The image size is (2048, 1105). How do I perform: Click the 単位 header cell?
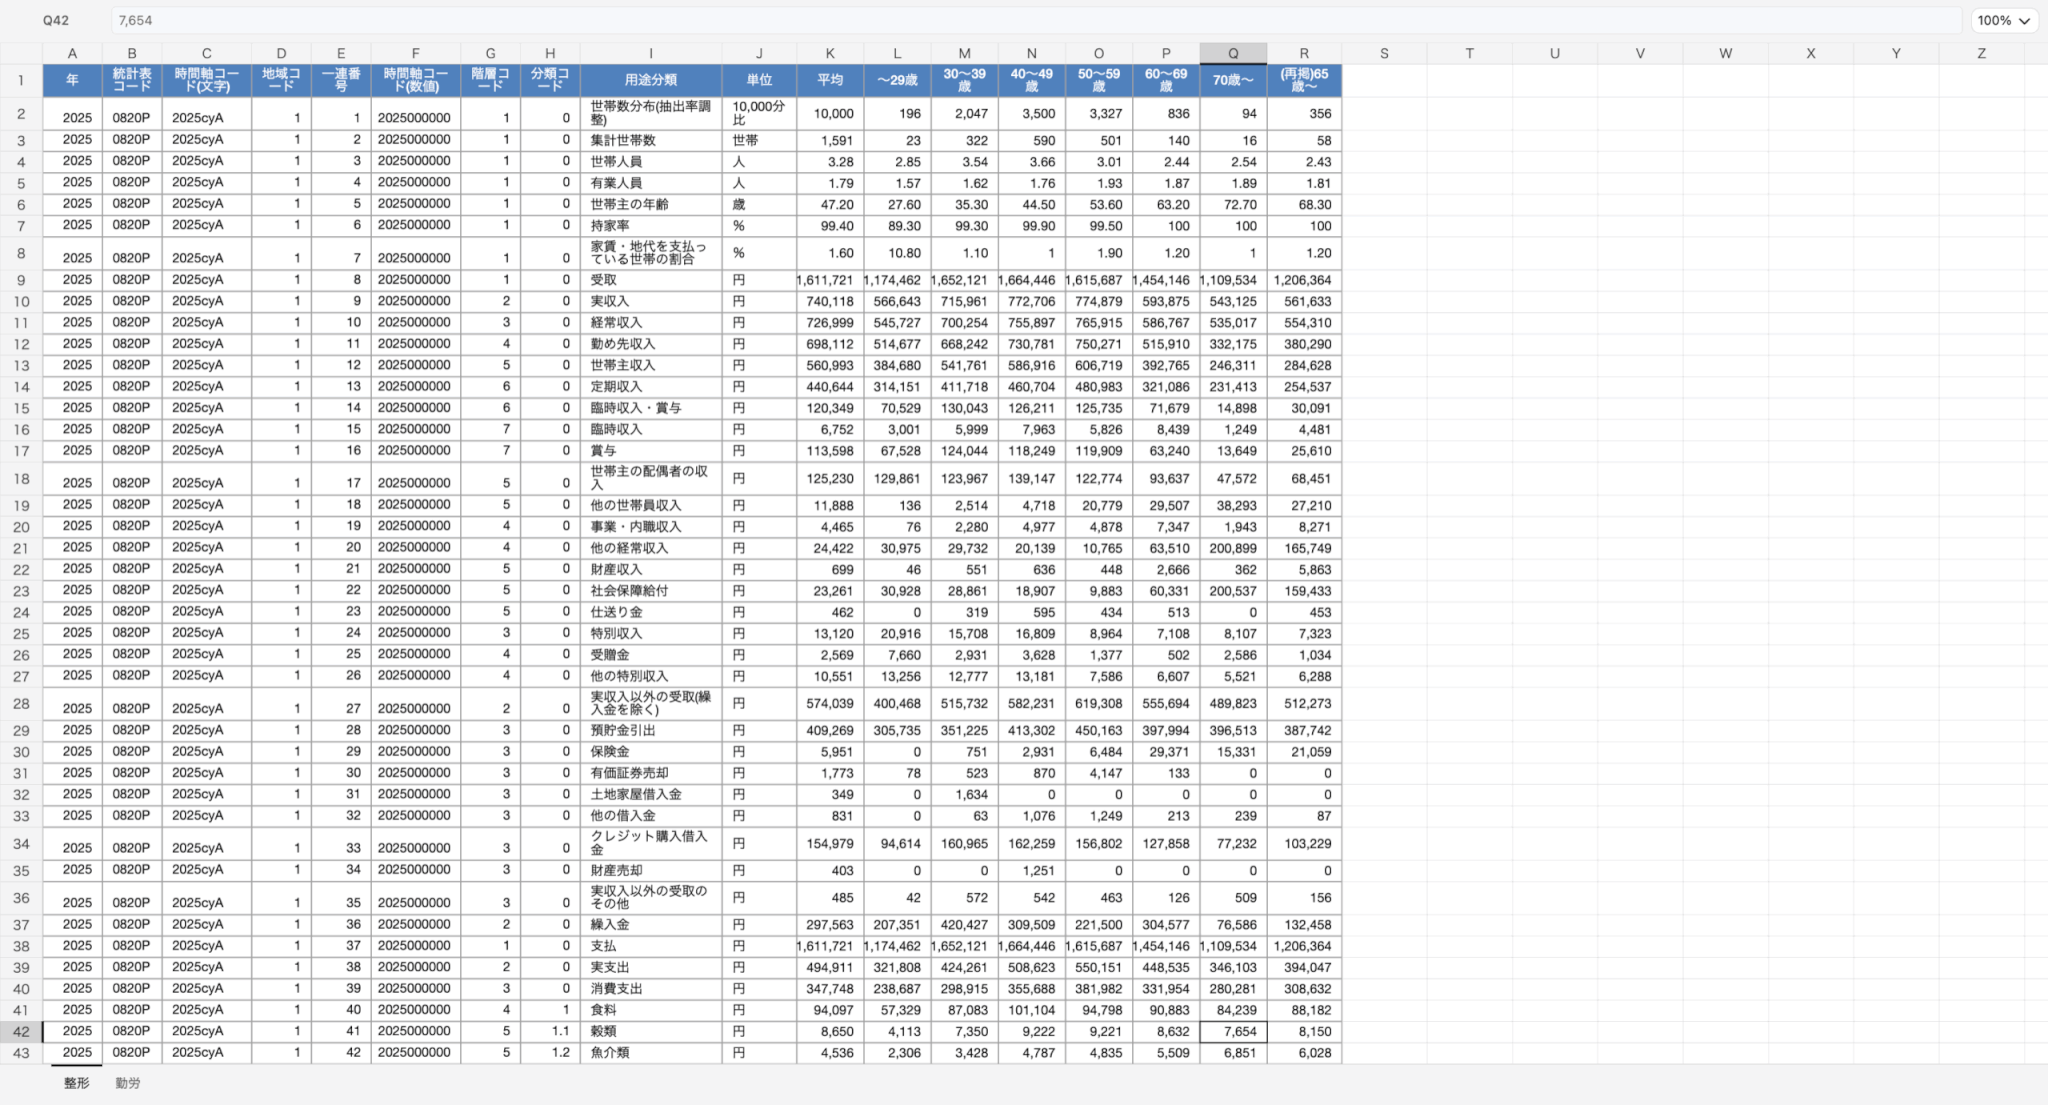click(x=759, y=80)
